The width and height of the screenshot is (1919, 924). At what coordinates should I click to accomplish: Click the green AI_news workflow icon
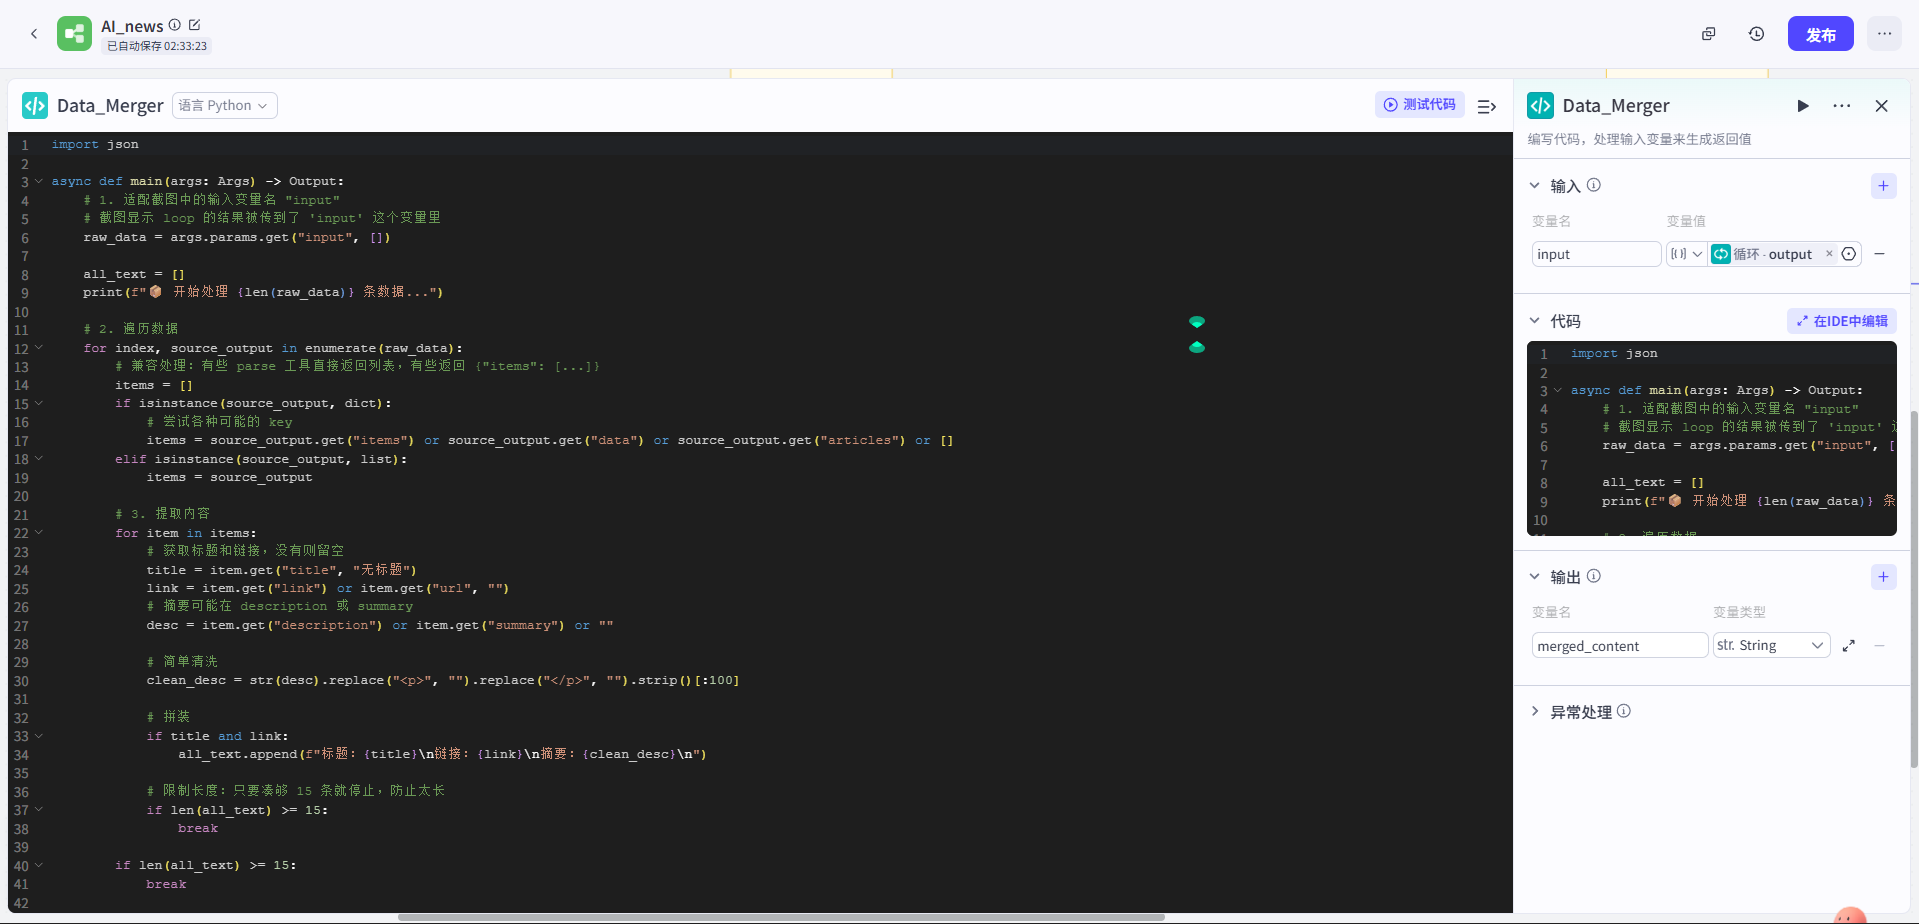point(74,34)
